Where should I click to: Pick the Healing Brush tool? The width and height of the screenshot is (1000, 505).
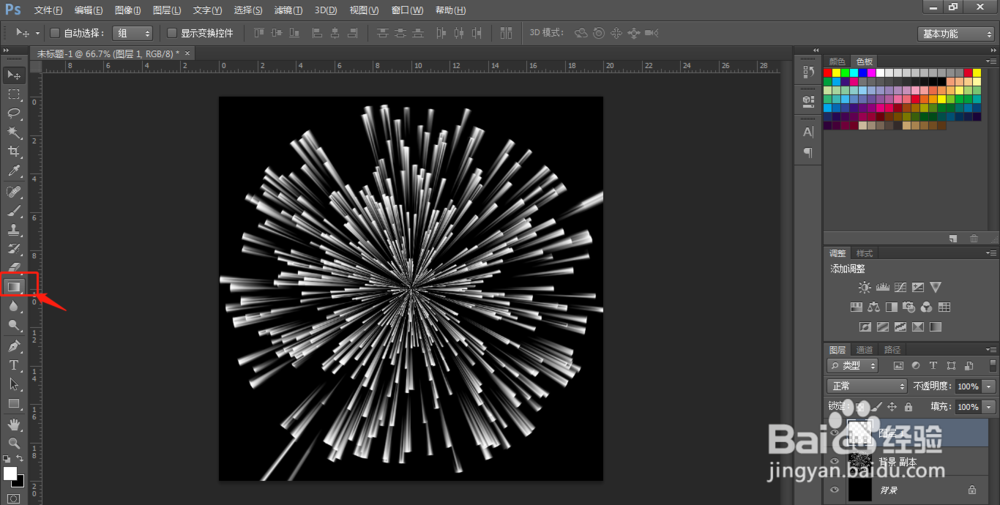tap(13, 191)
